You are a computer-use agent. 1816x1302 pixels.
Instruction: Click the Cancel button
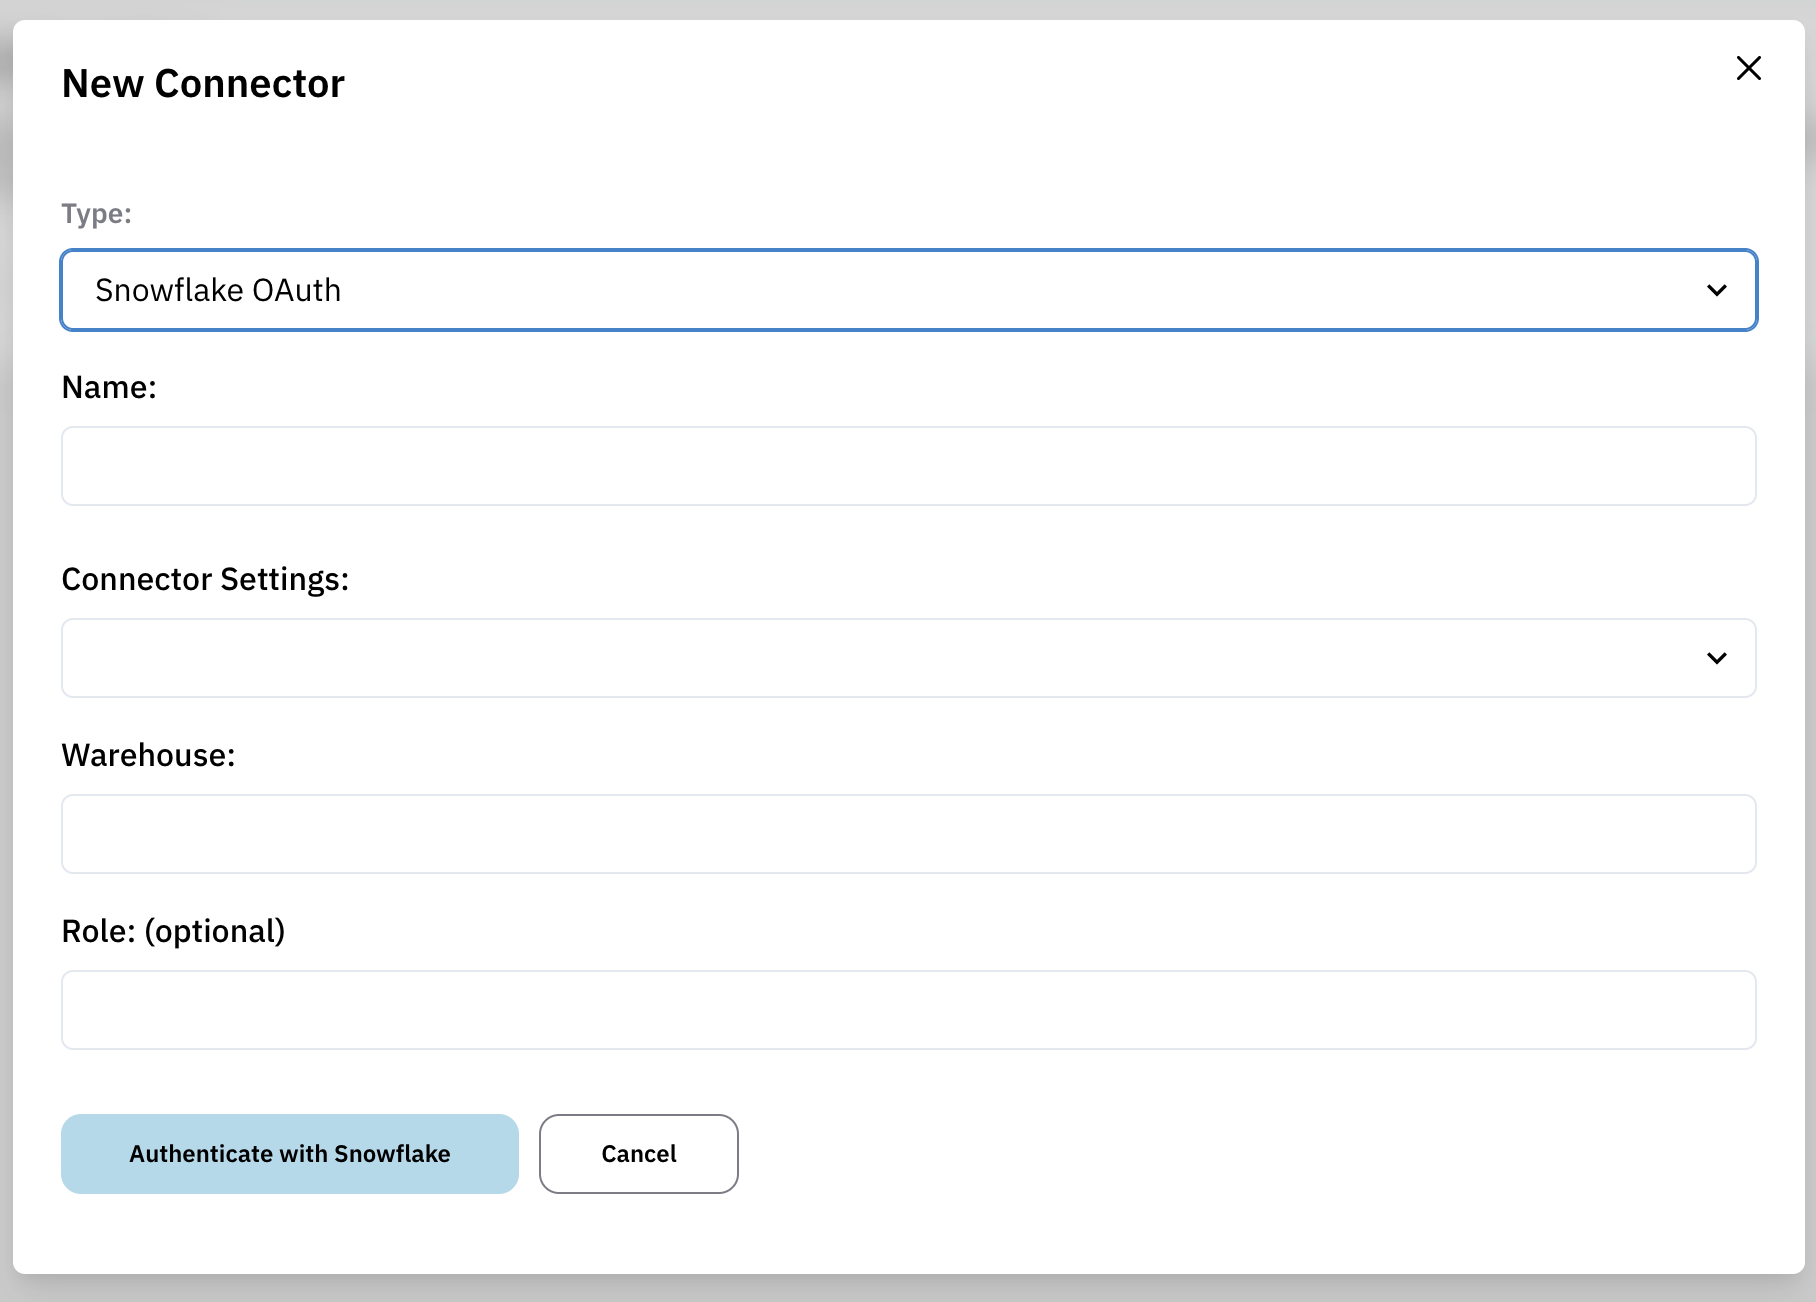click(639, 1154)
